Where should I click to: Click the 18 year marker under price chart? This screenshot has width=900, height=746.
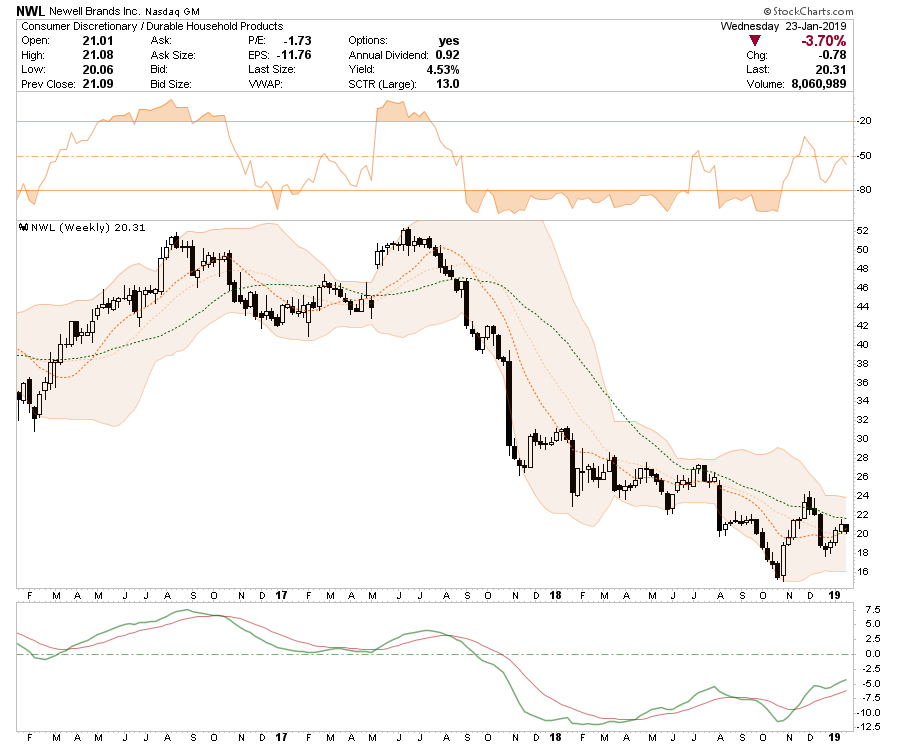tap(555, 595)
